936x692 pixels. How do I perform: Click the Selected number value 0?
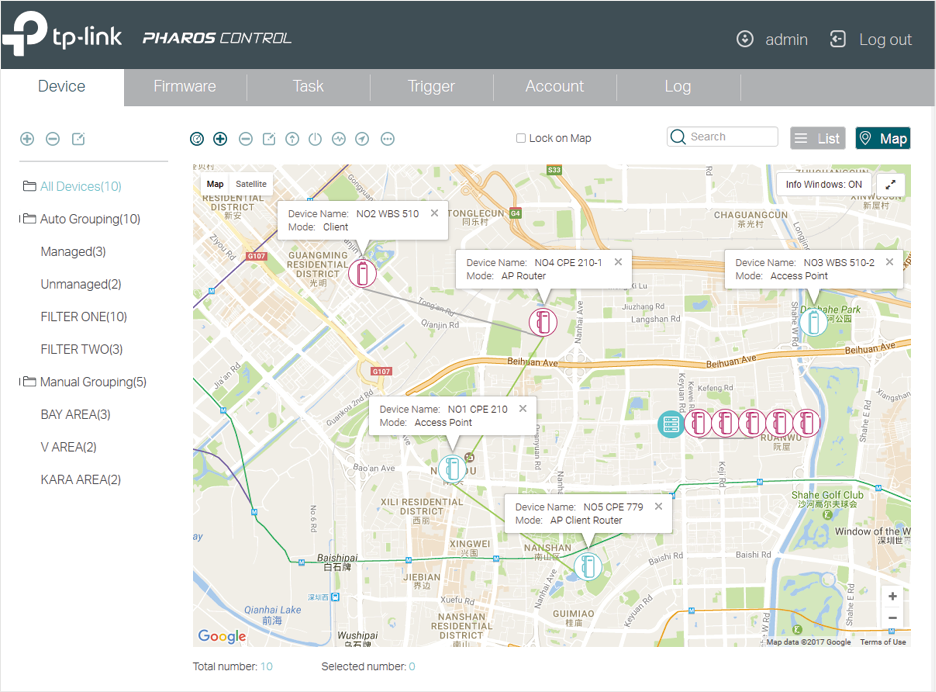coord(412,666)
